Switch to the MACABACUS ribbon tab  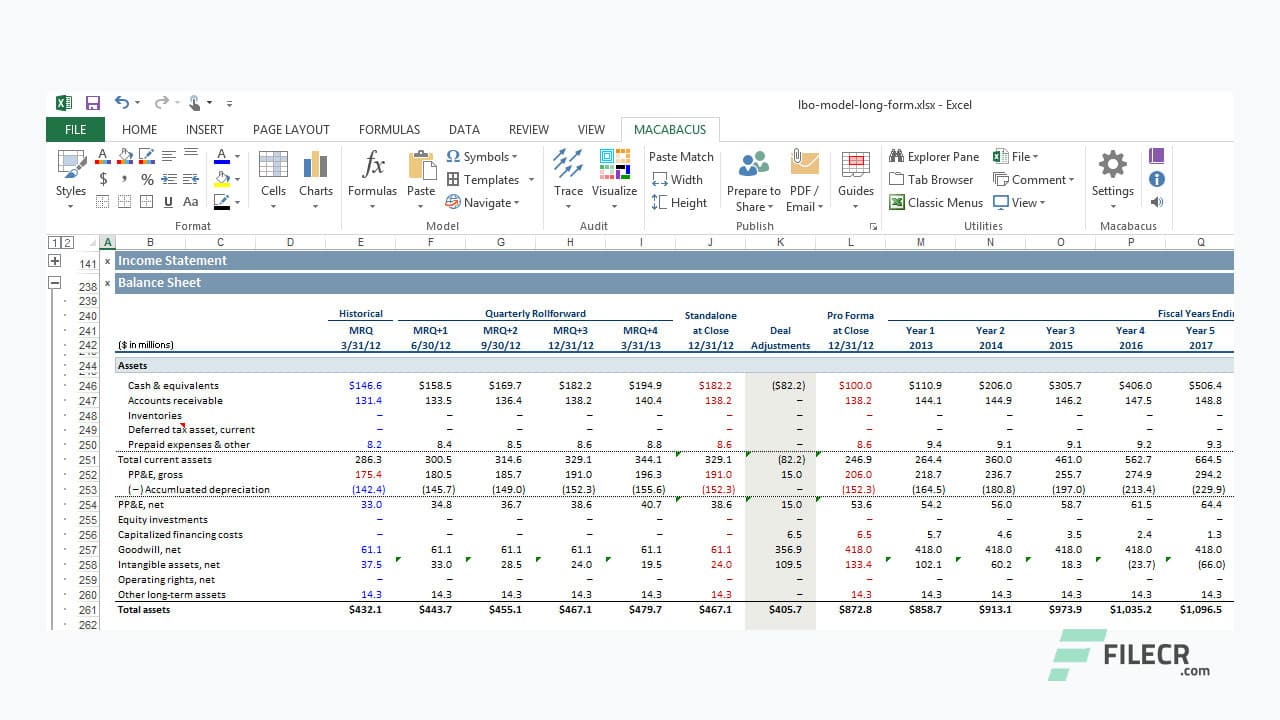point(670,129)
